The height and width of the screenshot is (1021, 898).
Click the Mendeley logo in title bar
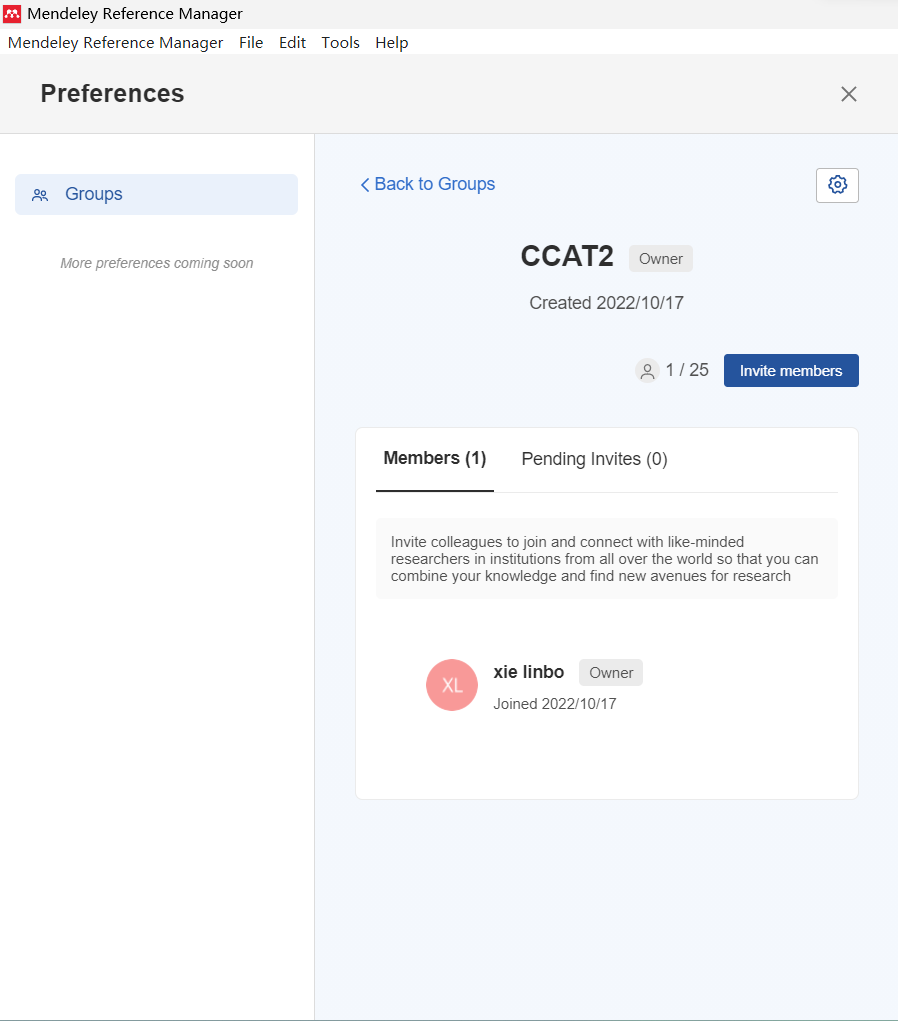12,14
